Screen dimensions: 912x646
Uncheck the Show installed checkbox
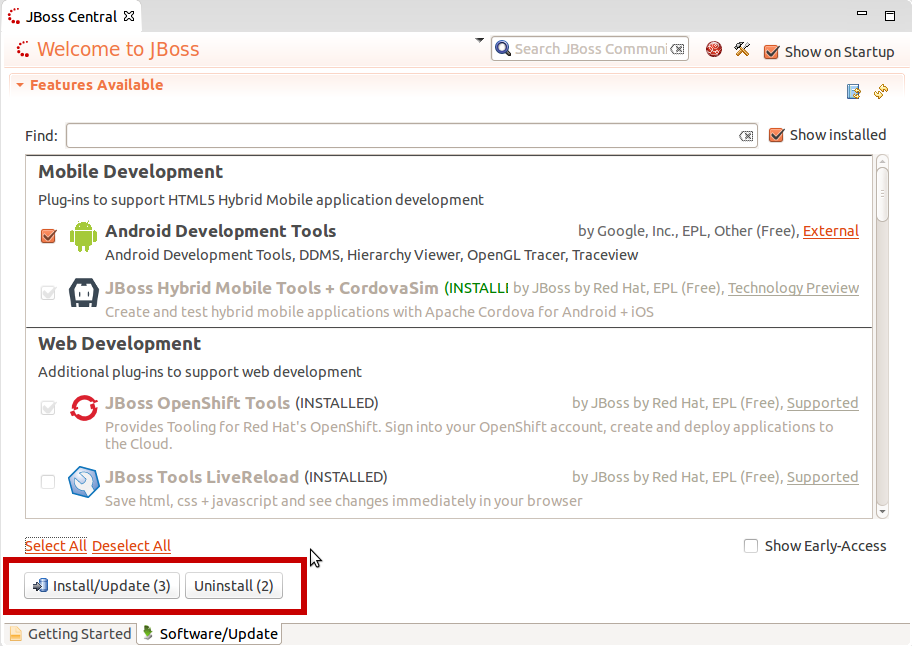776,135
